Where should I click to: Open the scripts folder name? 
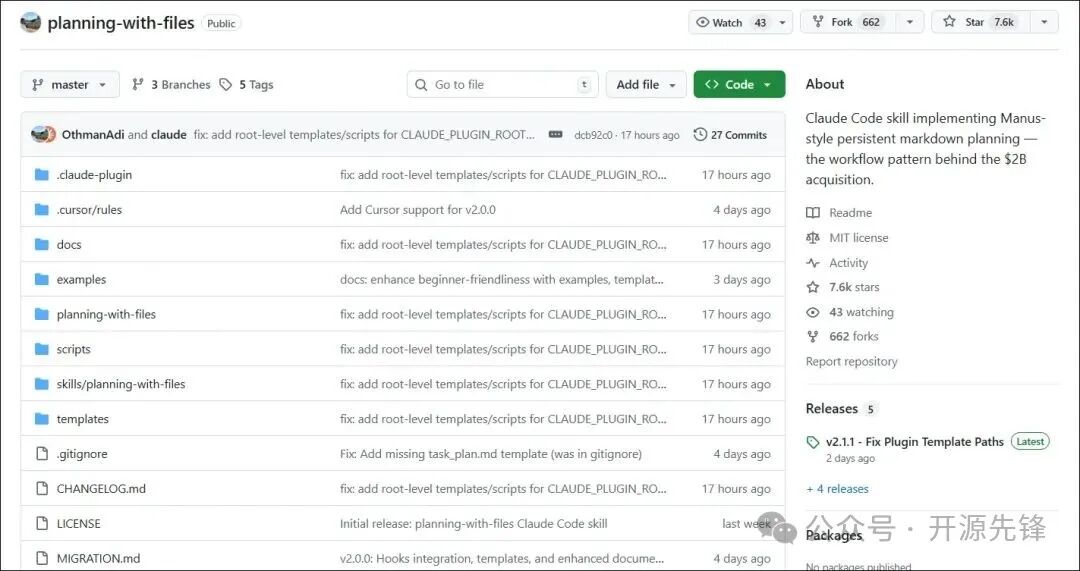point(74,349)
